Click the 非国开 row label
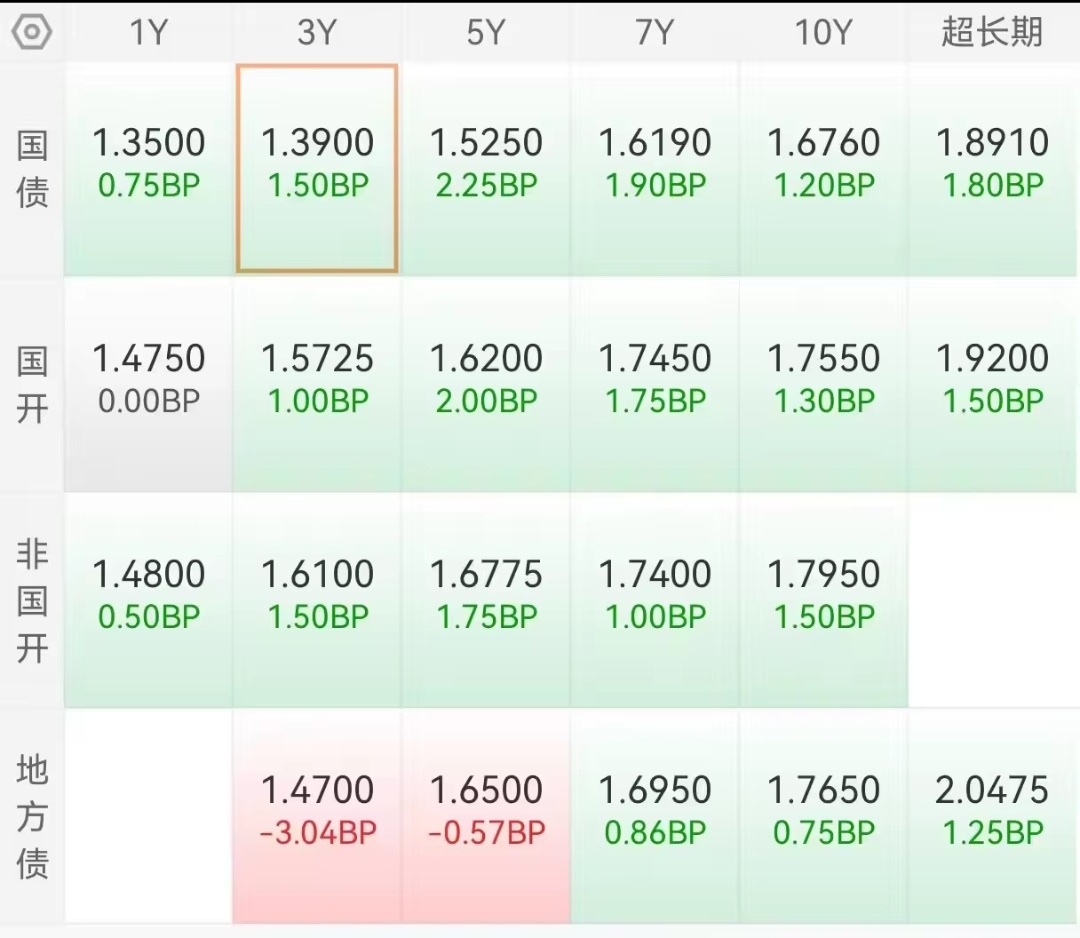Image resolution: width=1080 pixels, height=938 pixels. click(32, 601)
